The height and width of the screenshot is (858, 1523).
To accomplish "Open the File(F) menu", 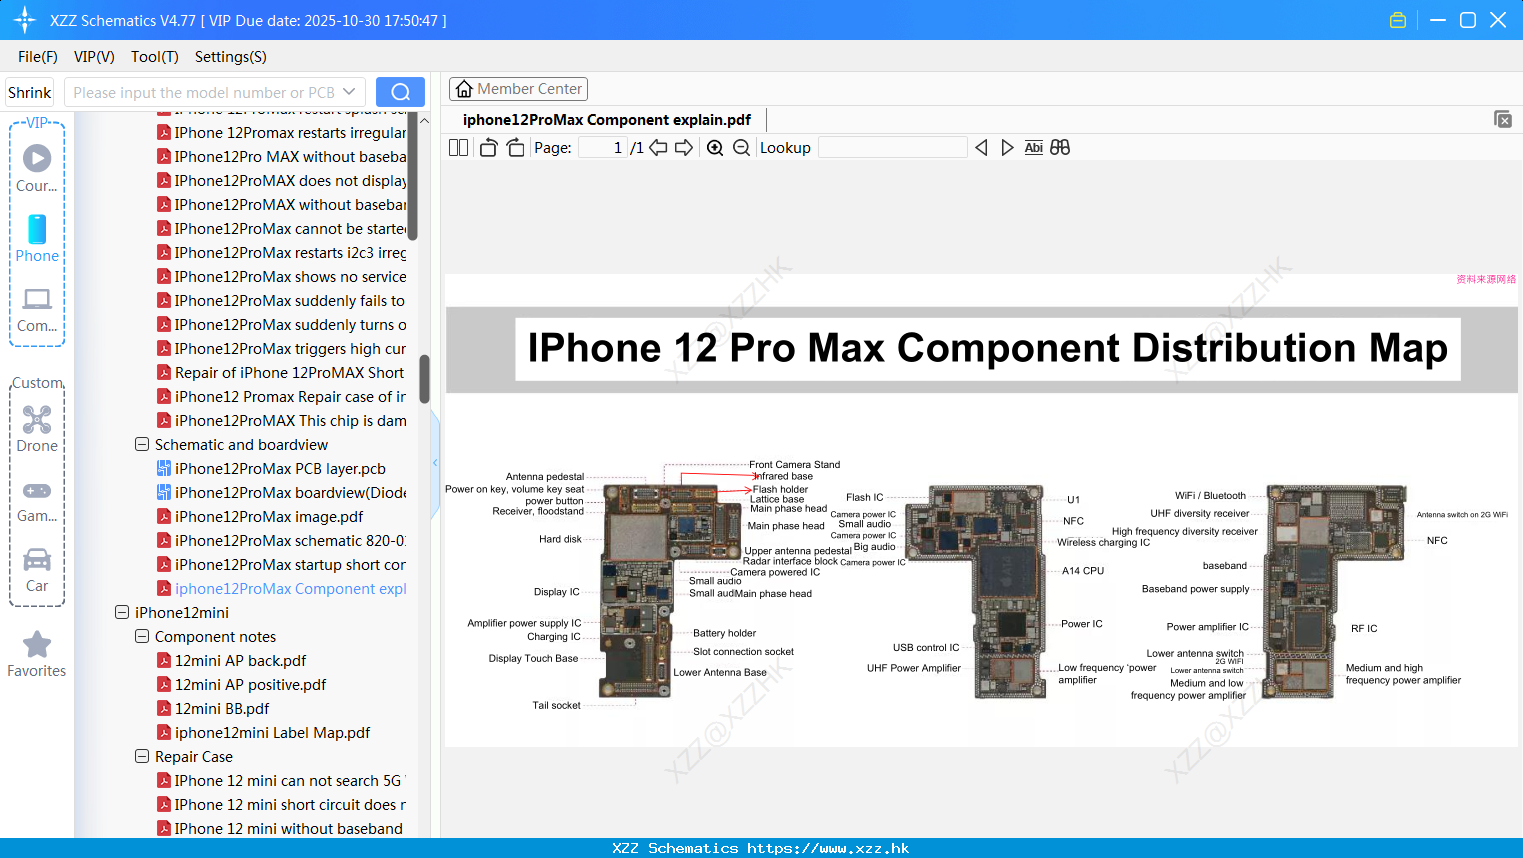I will pos(38,57).
